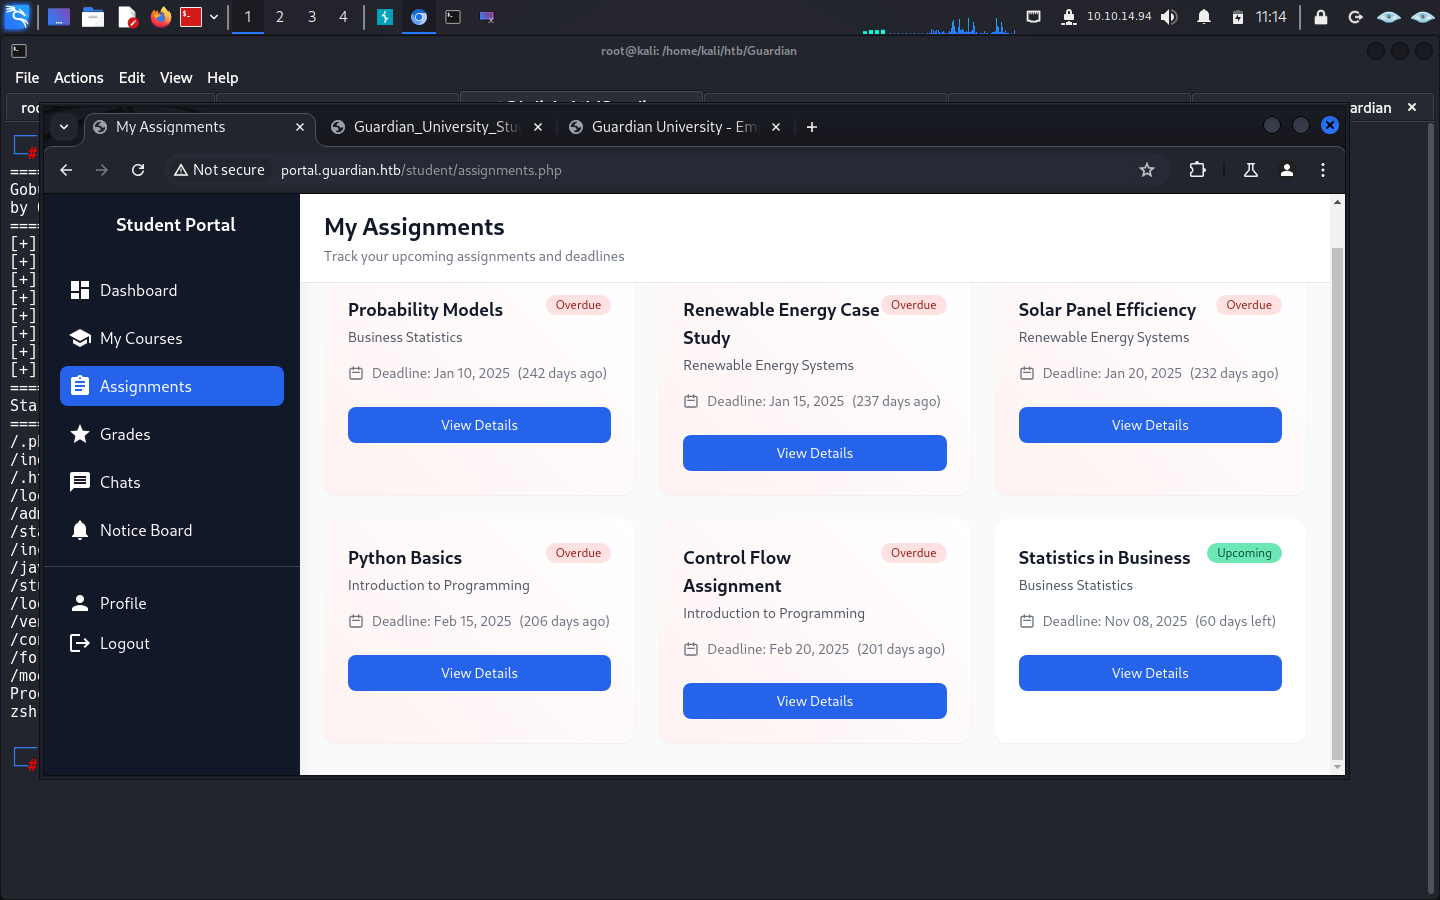View Details for Solar Panel Efficiency
This screenshot has width=1440, height=900.
(1150, 425)
